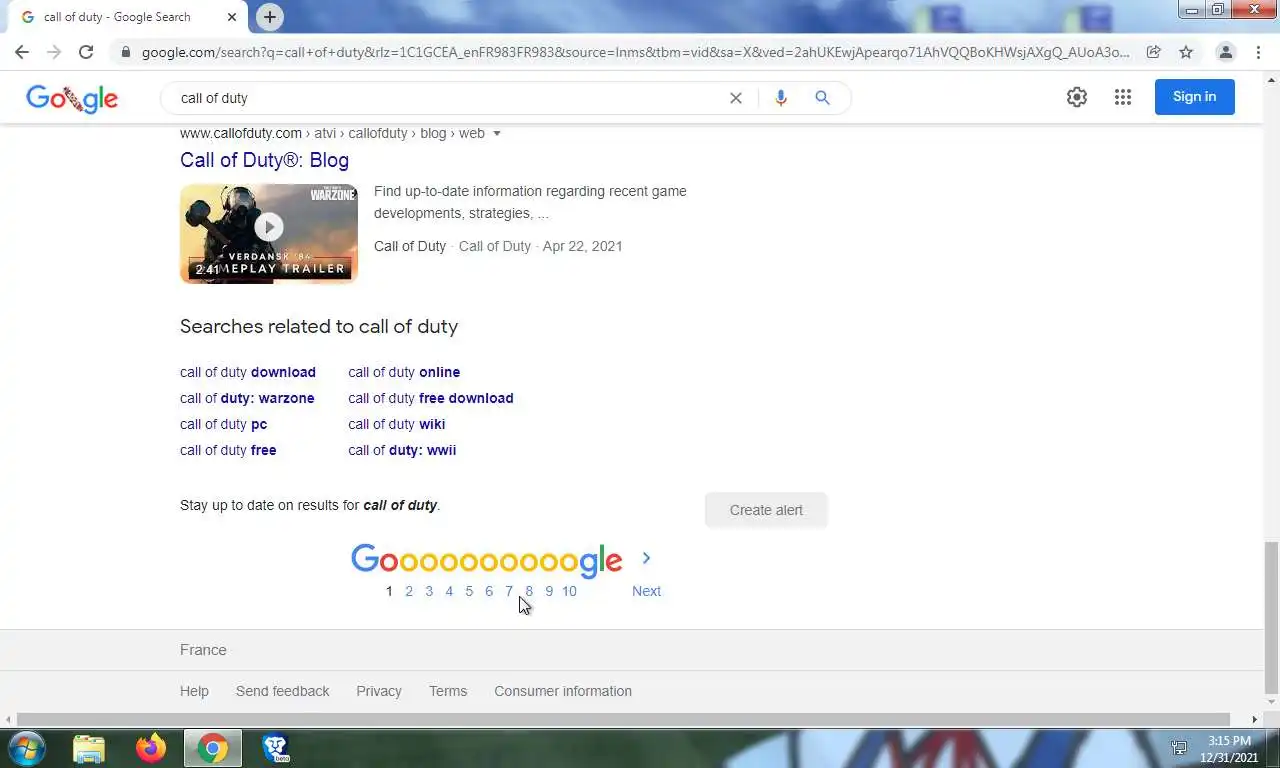Open Google quick settings gear
The height and width of the screenshot is (768, 1280).
(x=1077, y=97)
